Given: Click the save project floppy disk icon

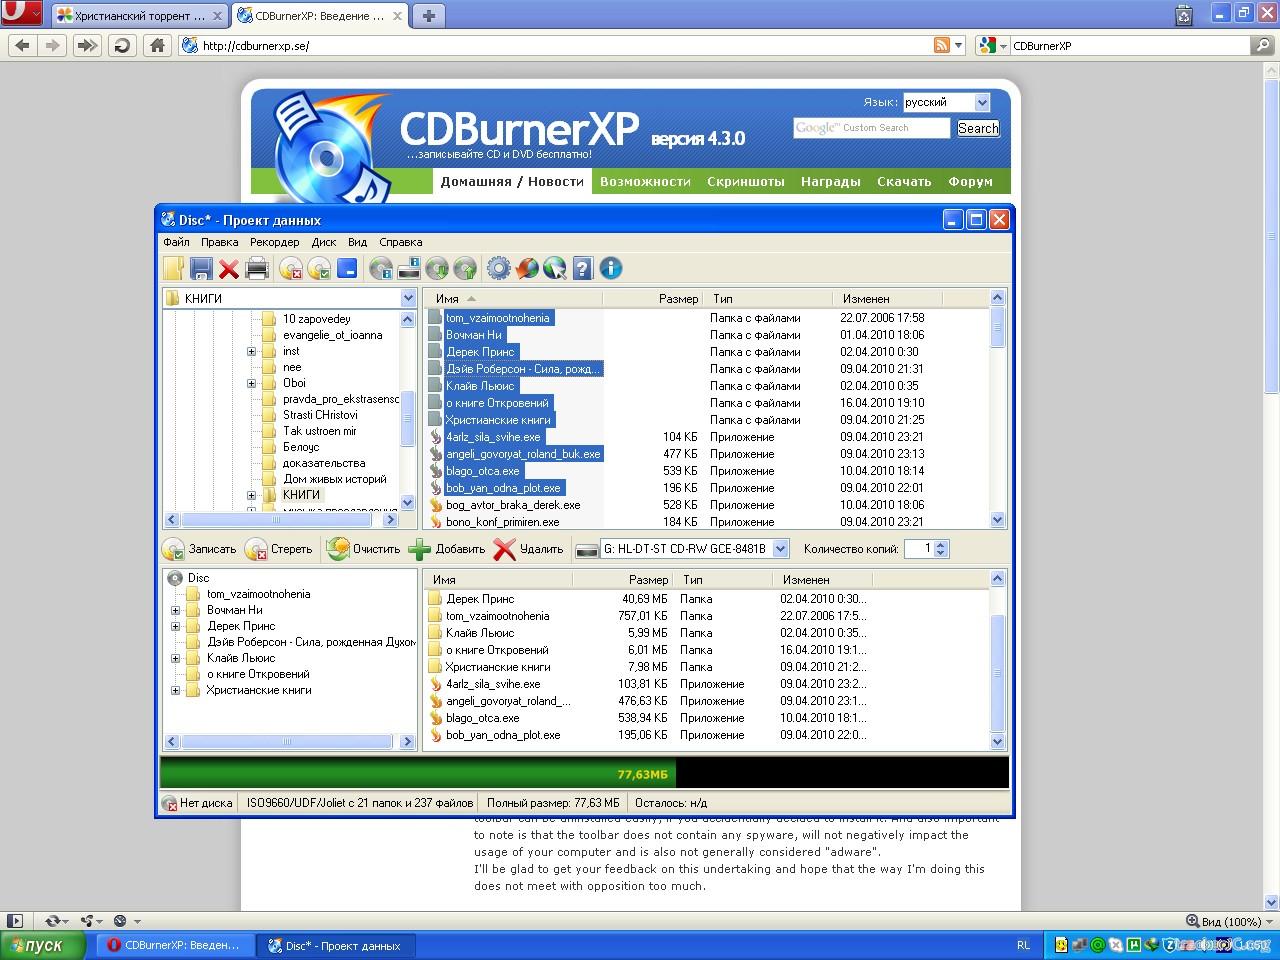Looking at the screenshot, I should point(201,268).
